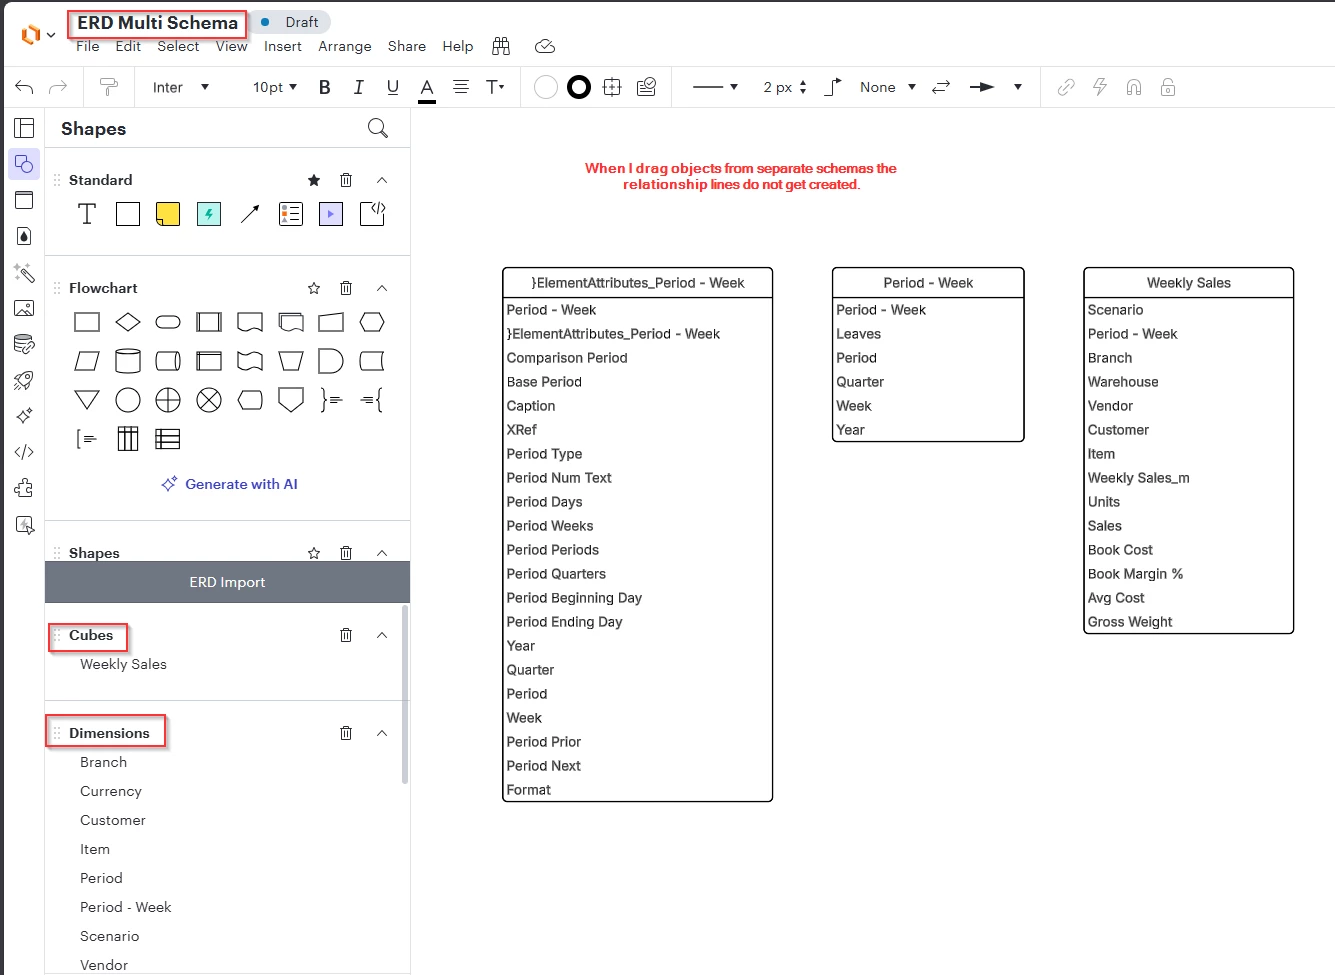
Task: Toggle underline text formatting
Action: click(393, 87)
